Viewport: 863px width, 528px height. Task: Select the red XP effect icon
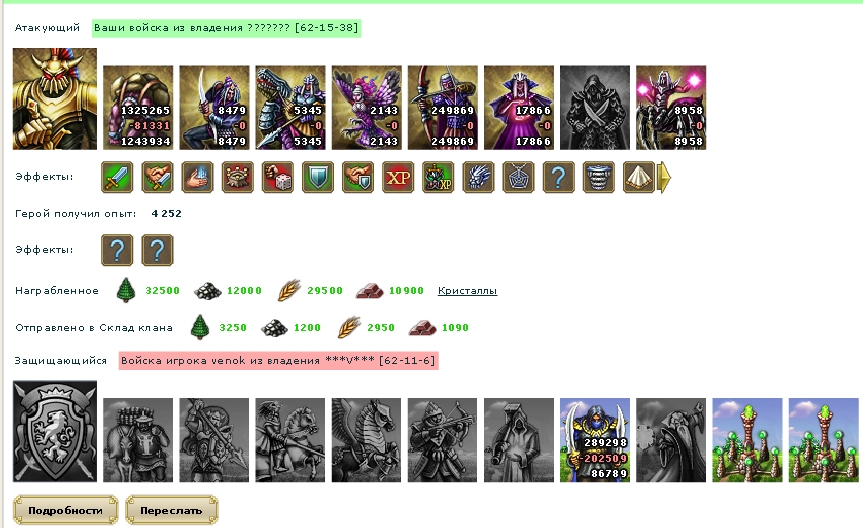click(x=398, y=177)
